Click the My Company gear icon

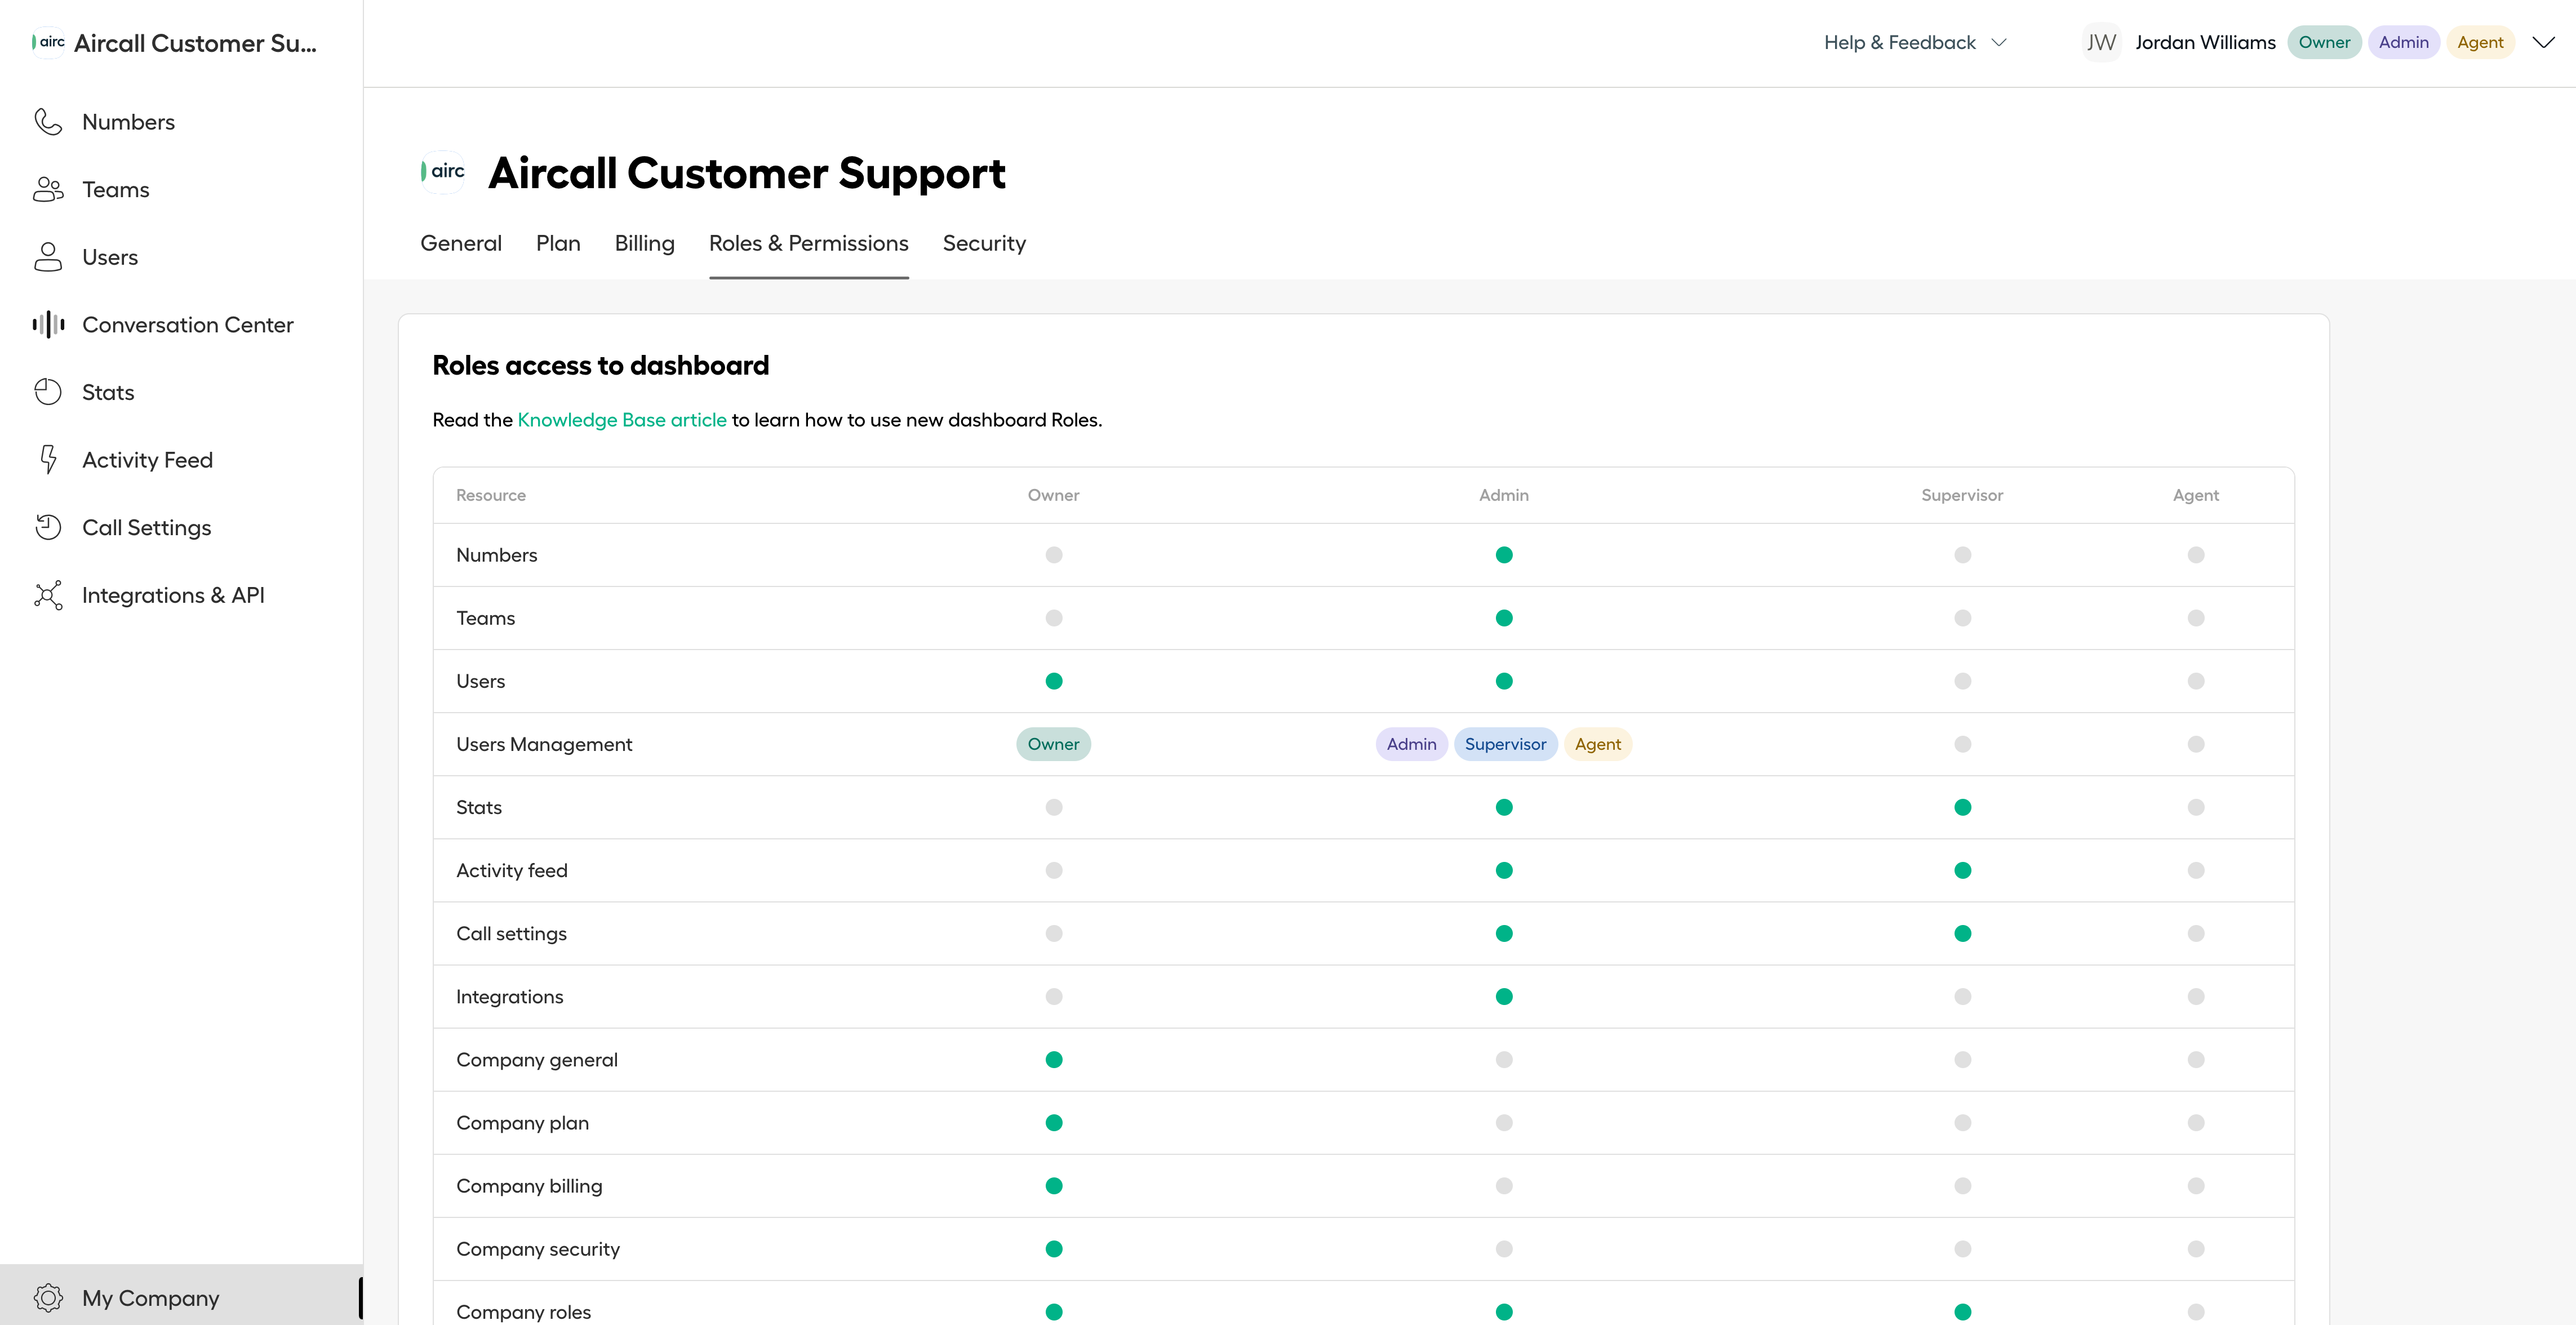(48, 1298)
